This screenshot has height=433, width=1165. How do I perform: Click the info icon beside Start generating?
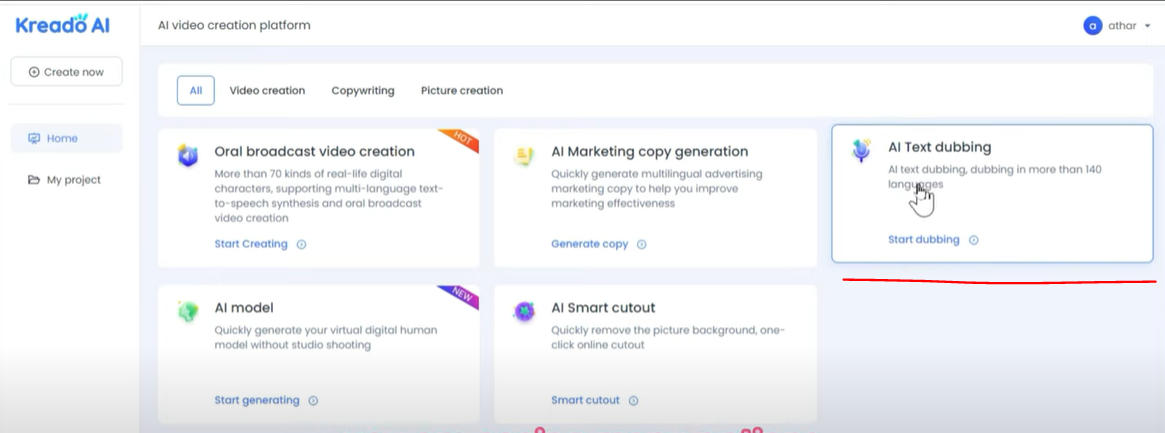point(313,401)
